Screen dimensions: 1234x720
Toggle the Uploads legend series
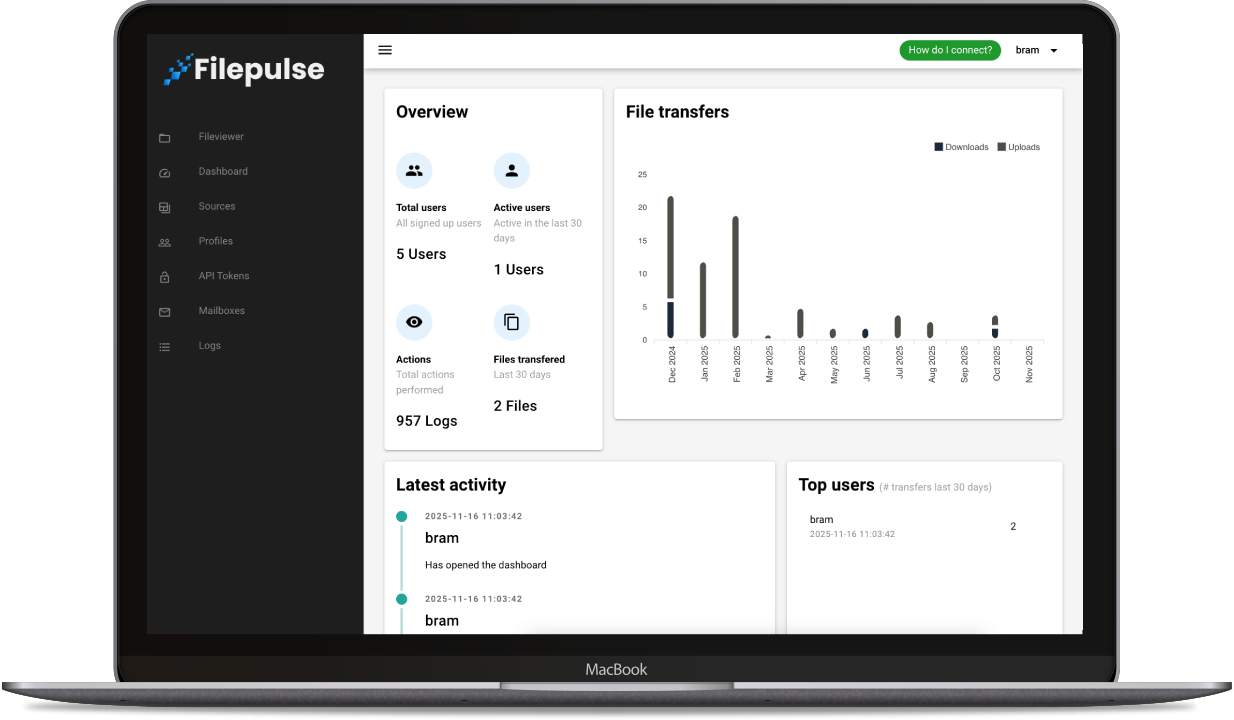pos(1018,147)
